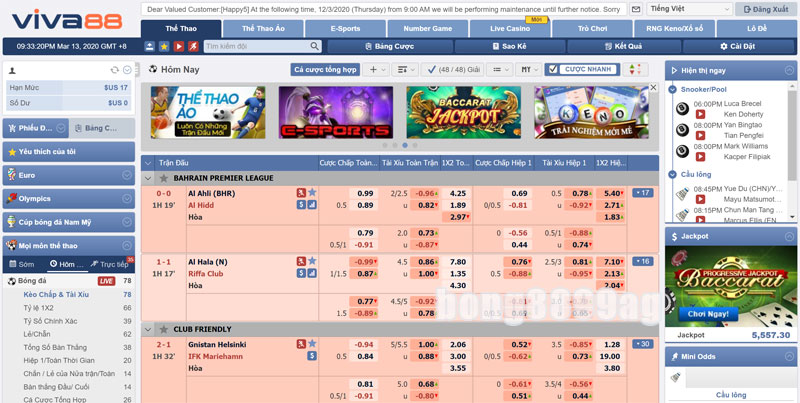This screenshot has width=800, height=403.
Task: Favorite the Al Ahli (BHR) match star
Action: tap(312, 193)
